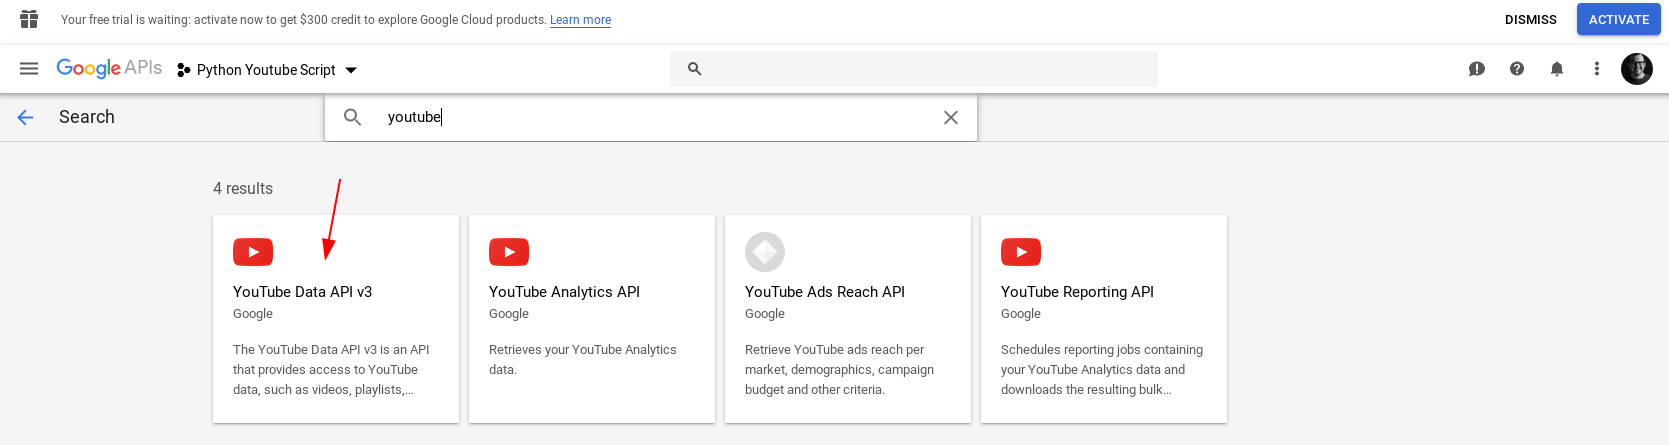Viewport: 1669px width, 445px height.
Task: Click the YouTube Analytics API logo icon
Action: pyautogui.click(x=509, y=252)
